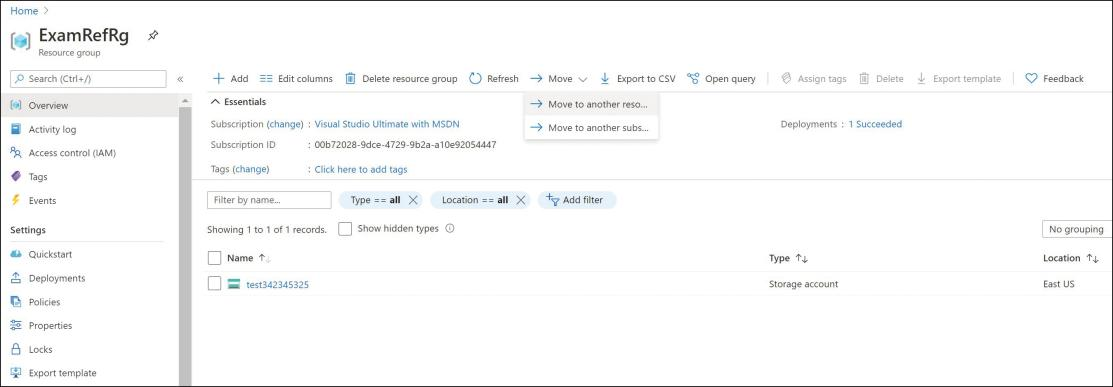
Task: Click the sidebar scrollbar up arrow
Action: point(185,101)
